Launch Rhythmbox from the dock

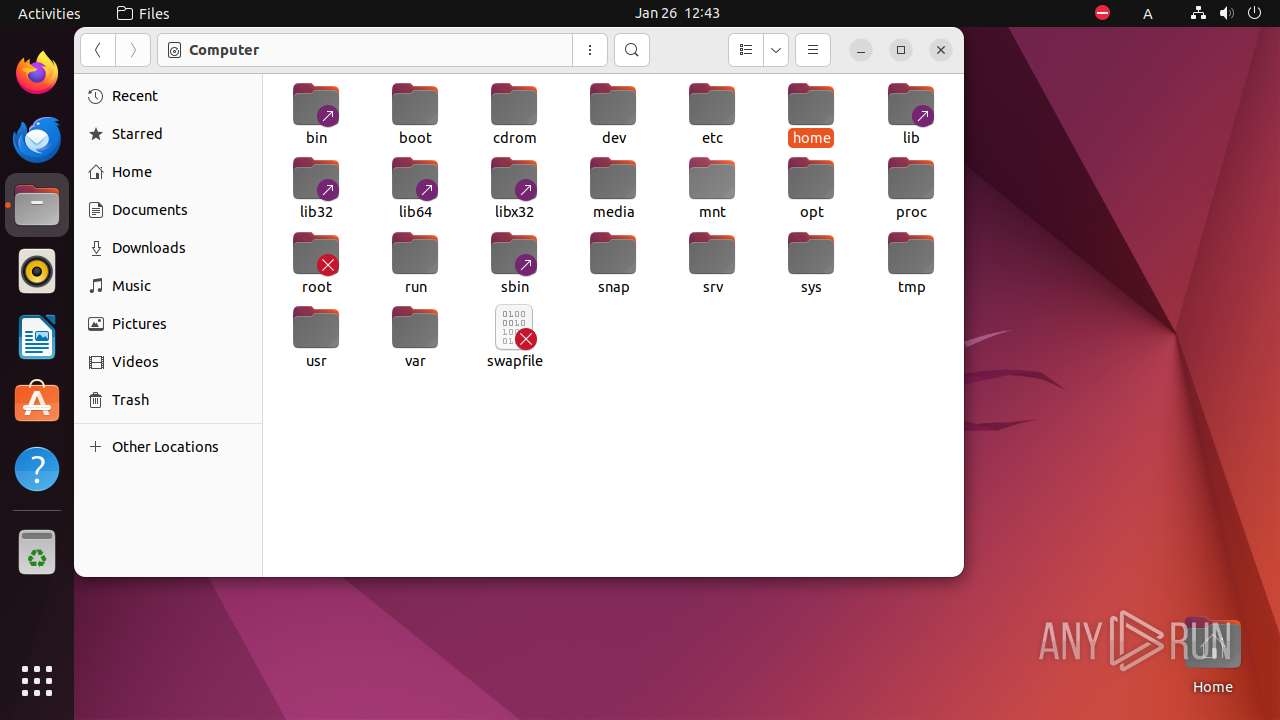click(37, 271)
